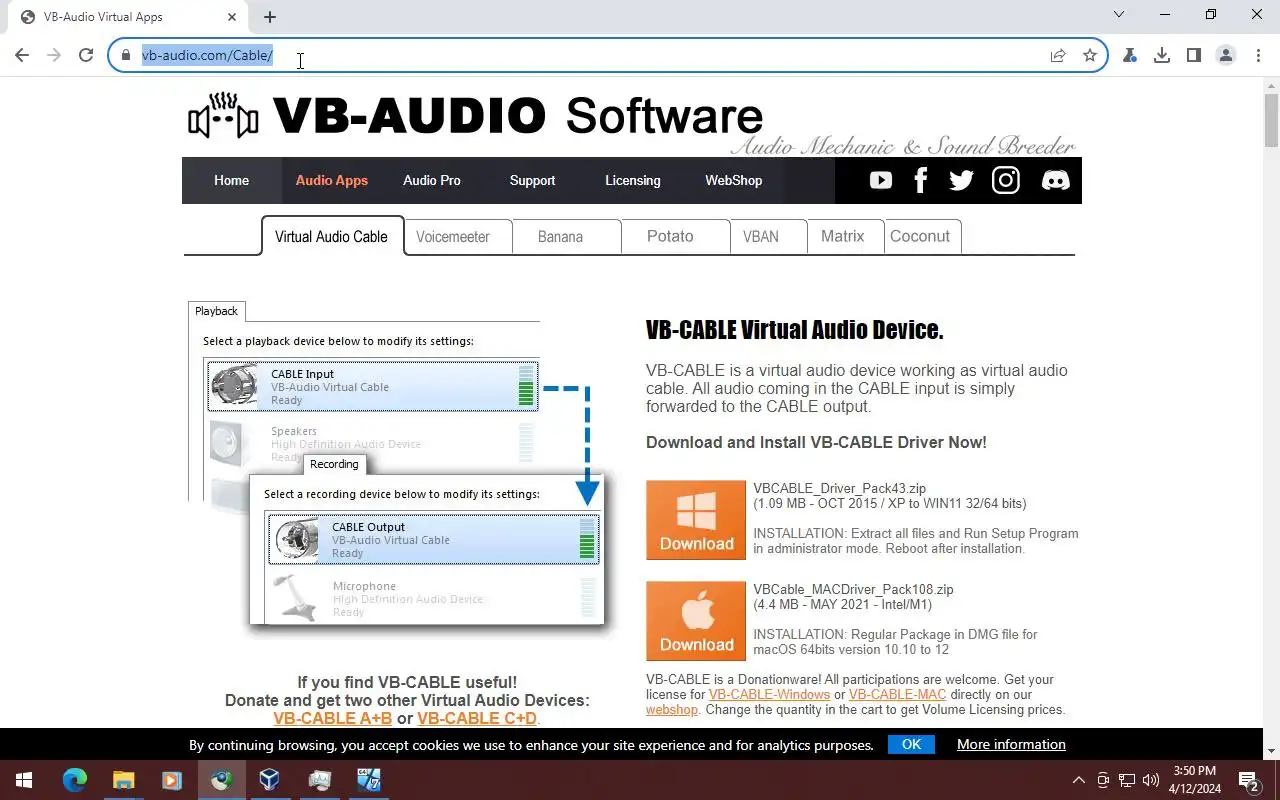The image size is (1280, 800).
Task: Open the More information cookie link
Action: point(1011,744)
